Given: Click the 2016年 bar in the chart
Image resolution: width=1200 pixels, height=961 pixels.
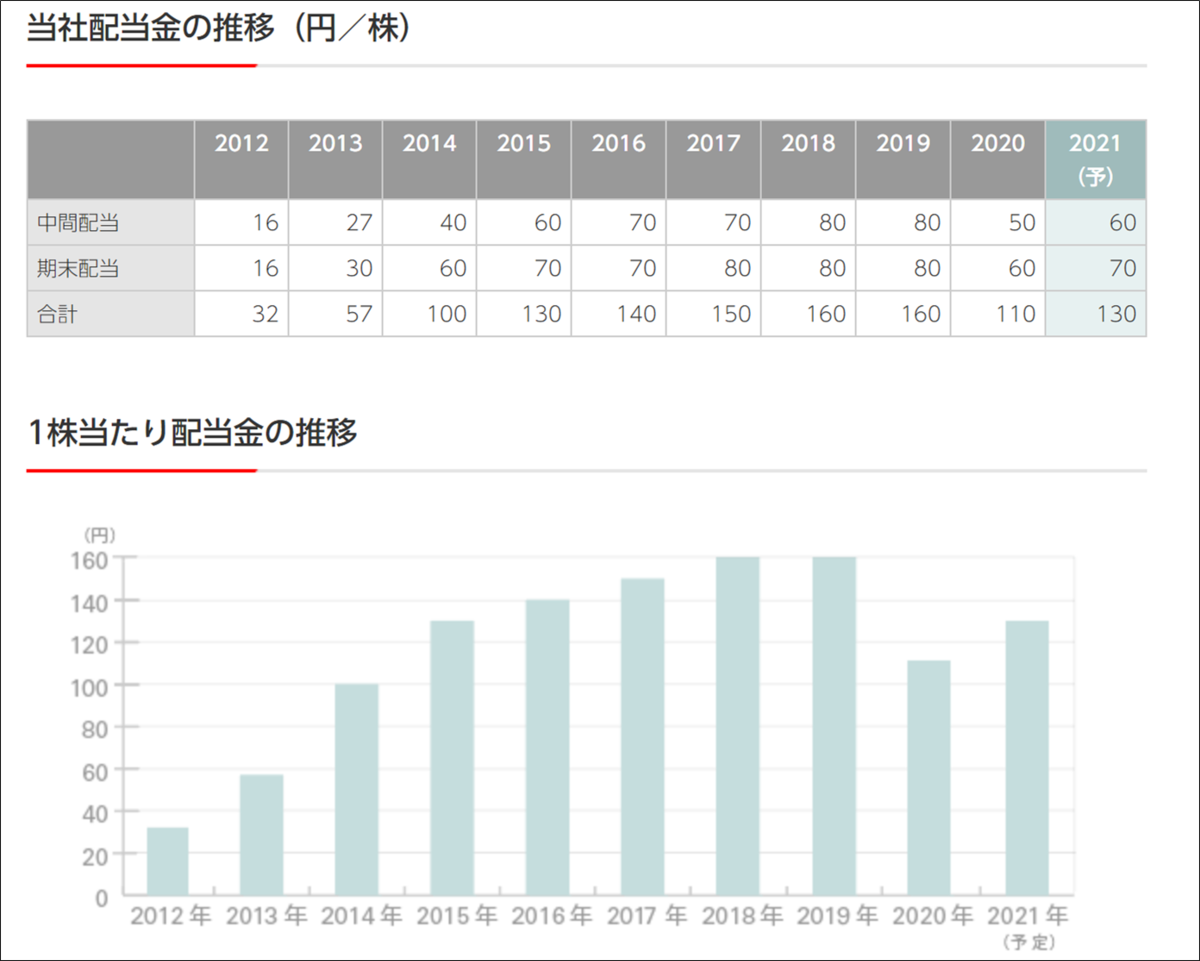Looking at the screenshot, I should click(x=548, y=747).
